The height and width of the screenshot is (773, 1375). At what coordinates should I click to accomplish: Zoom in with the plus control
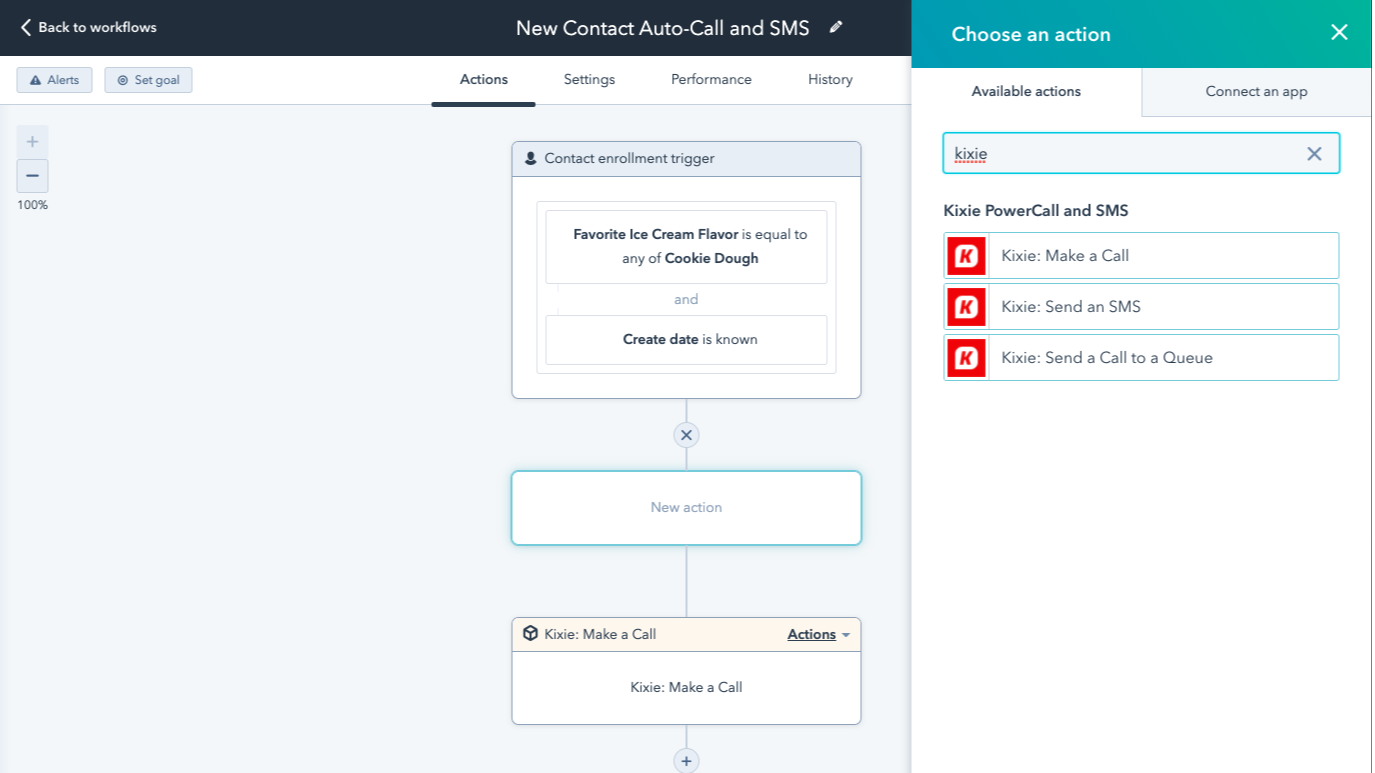[32, 141]
